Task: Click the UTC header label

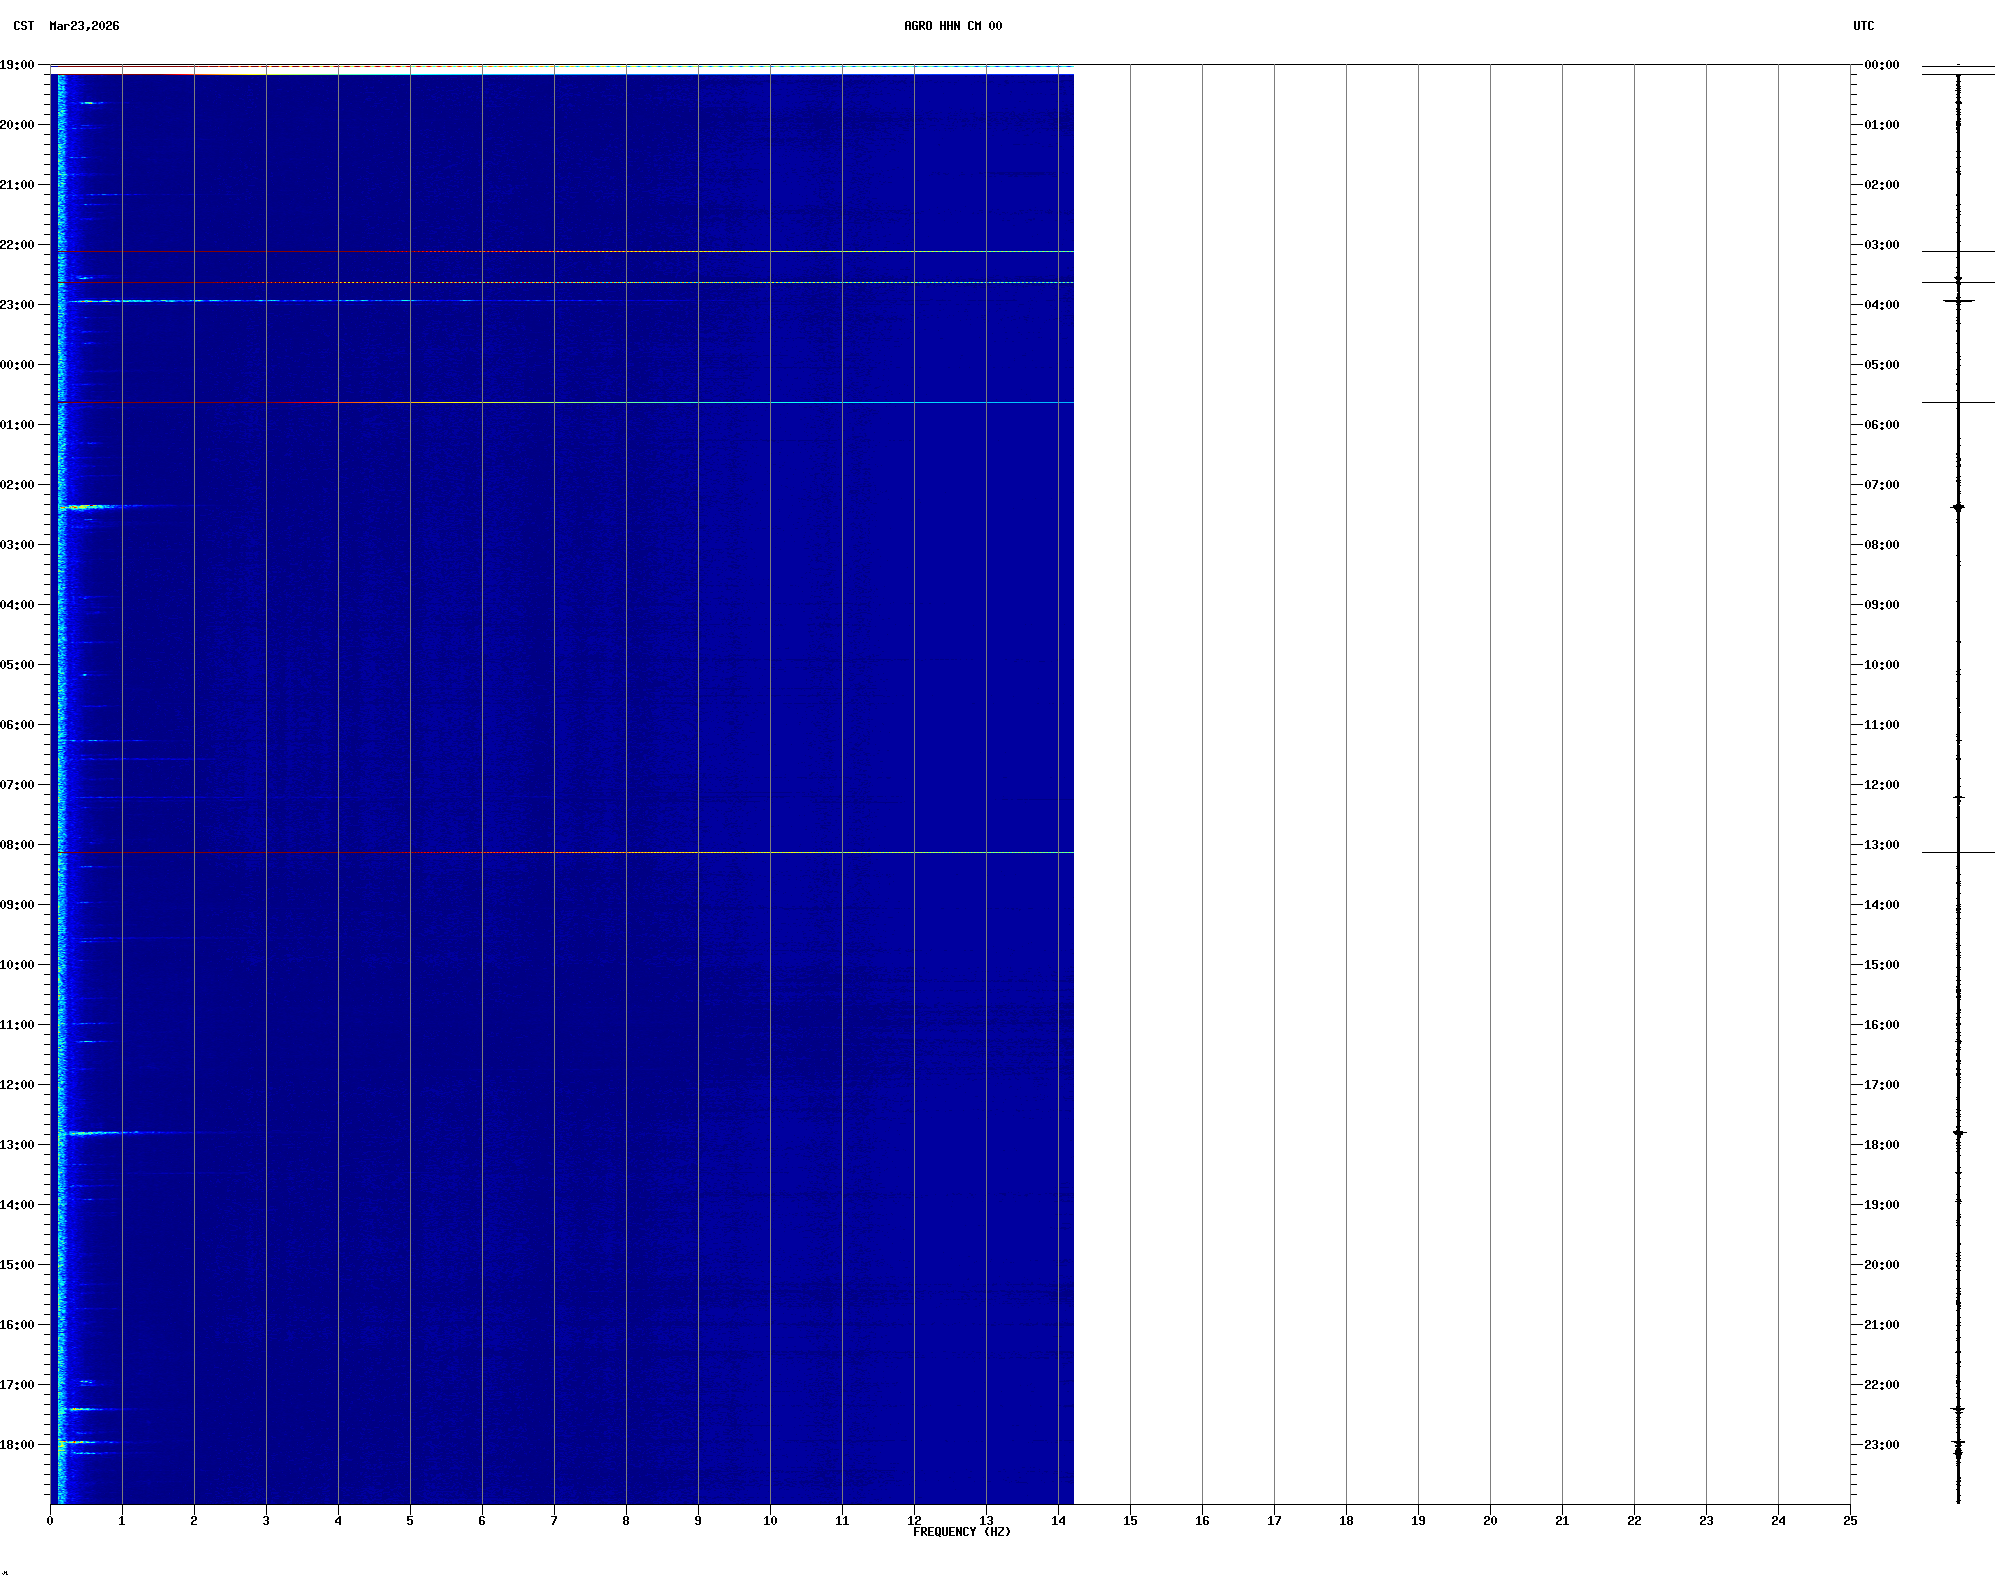Action: click(1863, 26)
